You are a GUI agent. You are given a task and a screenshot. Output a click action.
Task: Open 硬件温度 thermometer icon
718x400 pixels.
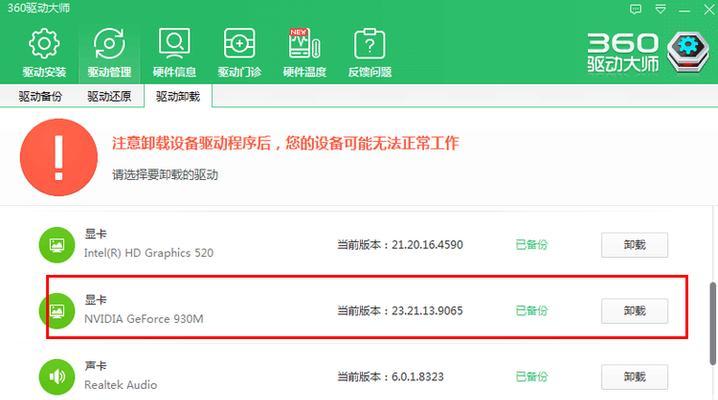(304, 43)
